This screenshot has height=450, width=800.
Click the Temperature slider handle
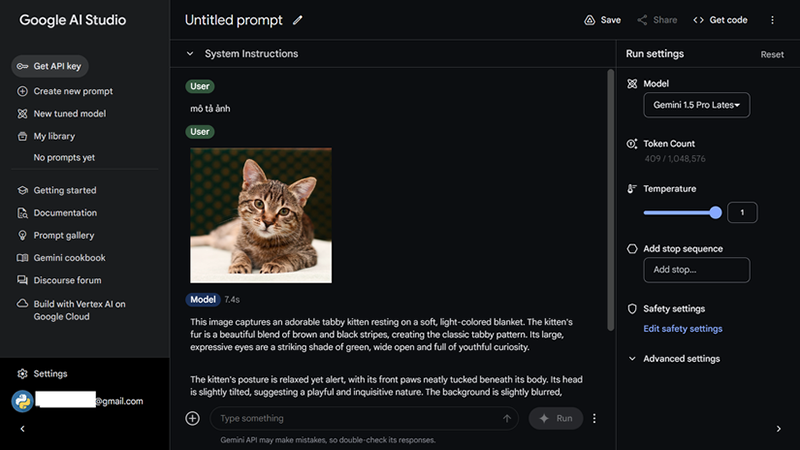(715, 212)
